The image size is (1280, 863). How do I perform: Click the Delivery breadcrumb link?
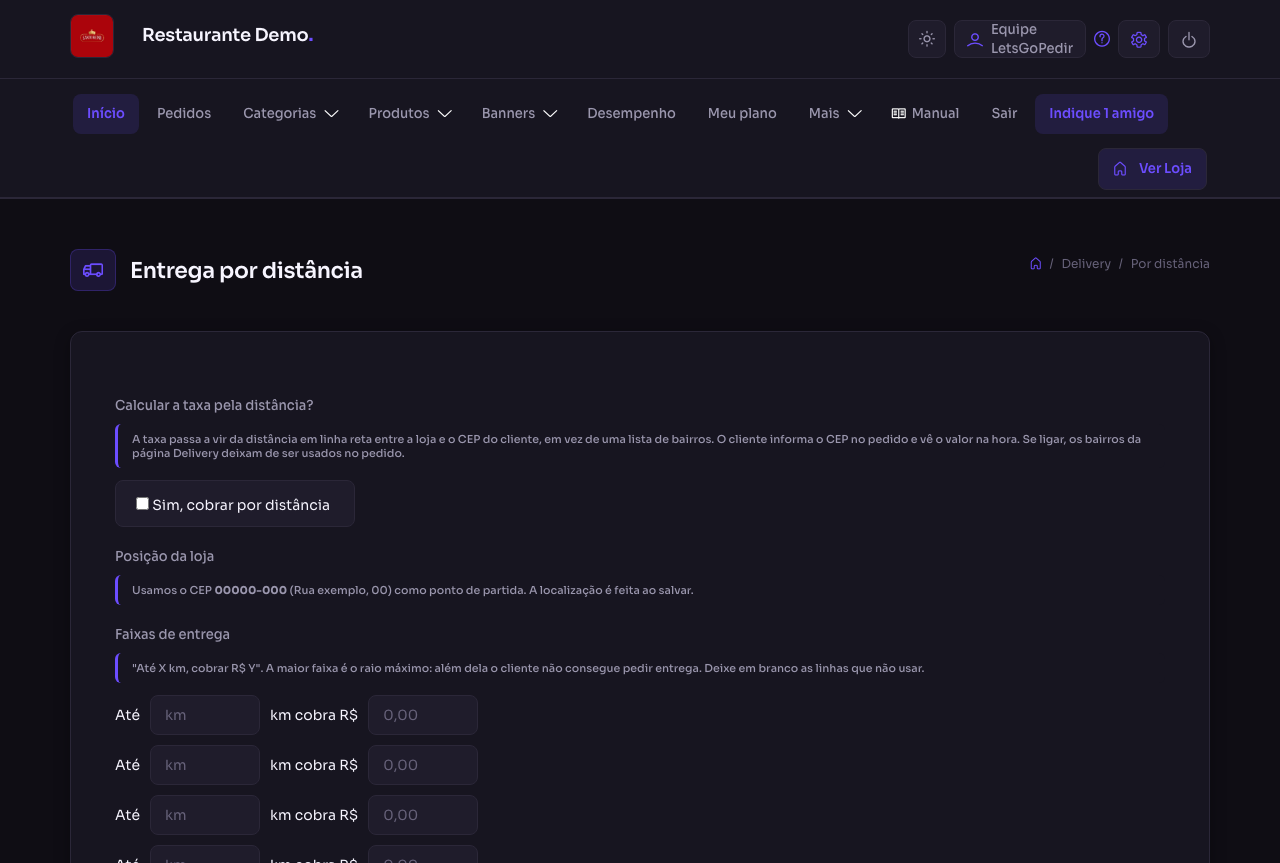[1086, 264]
